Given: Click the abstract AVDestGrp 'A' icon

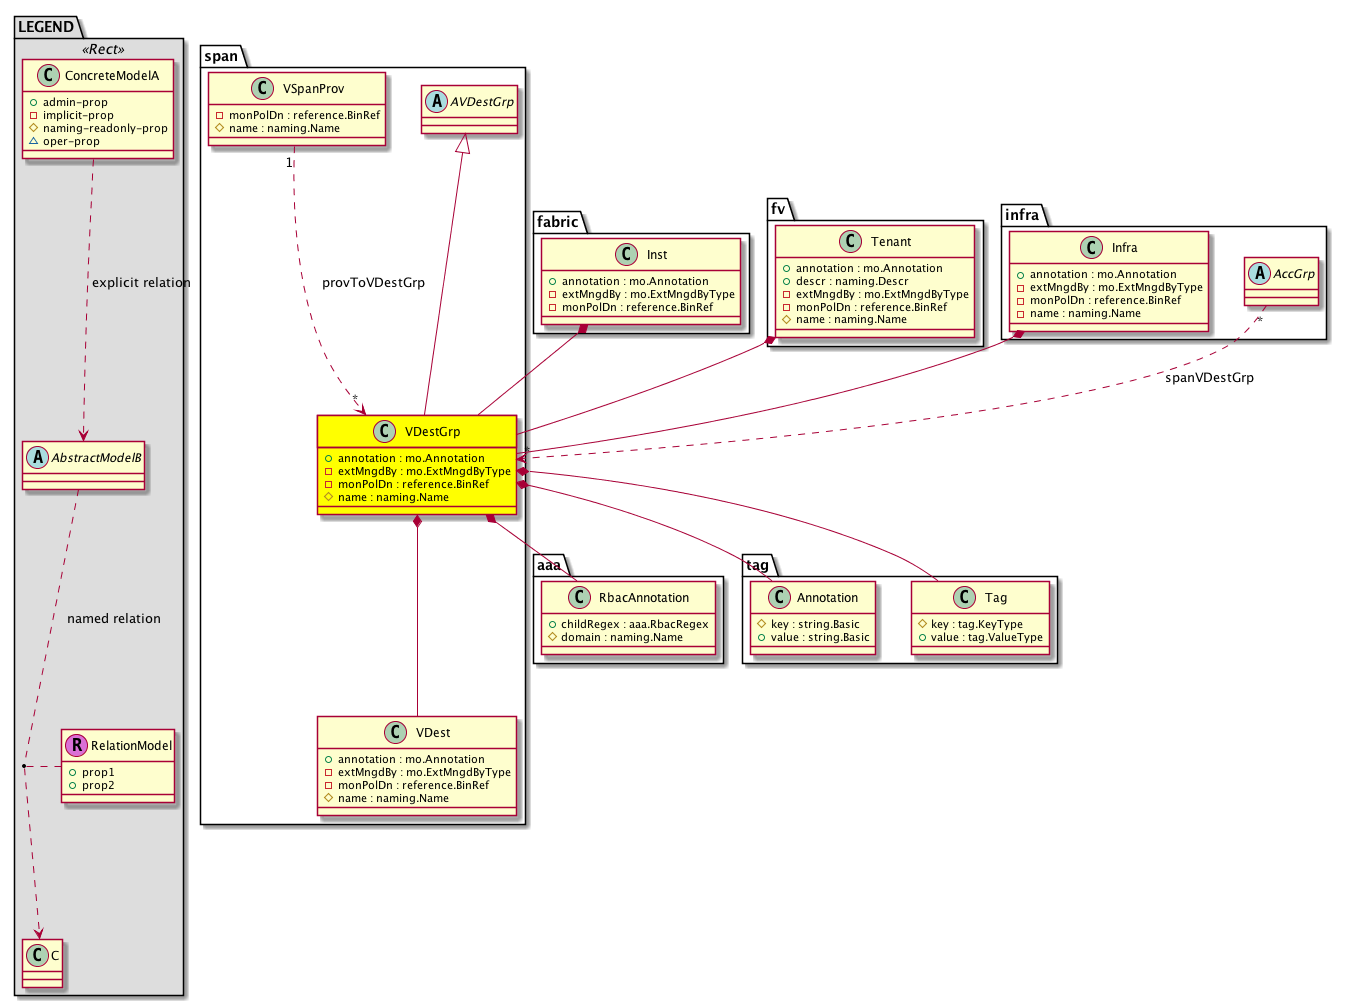Looking at the screenshot, I should coord(437,102).
